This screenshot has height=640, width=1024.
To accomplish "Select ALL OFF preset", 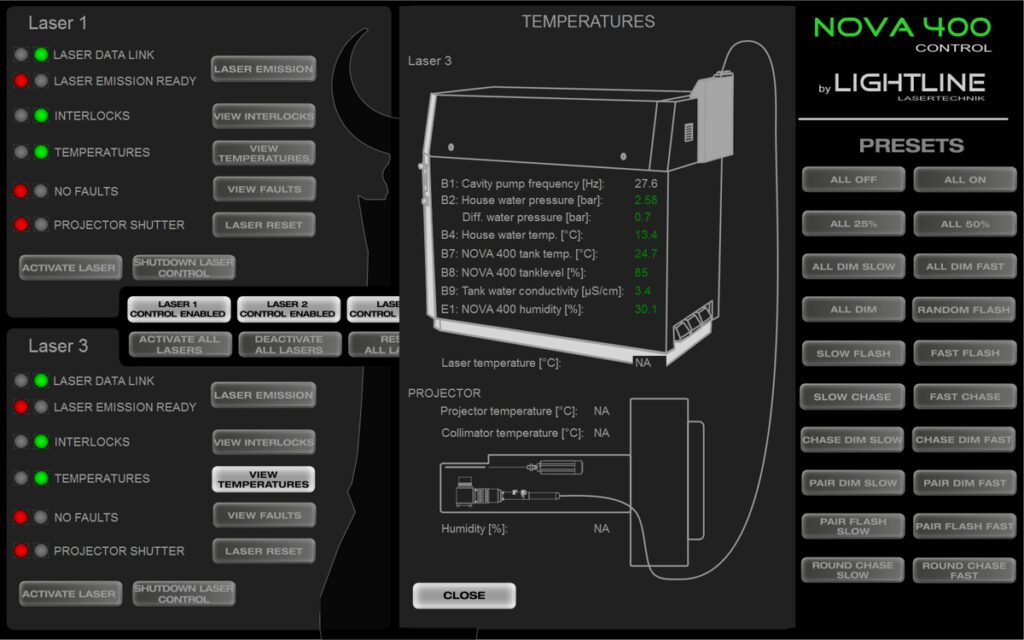I will pos(854,180).
